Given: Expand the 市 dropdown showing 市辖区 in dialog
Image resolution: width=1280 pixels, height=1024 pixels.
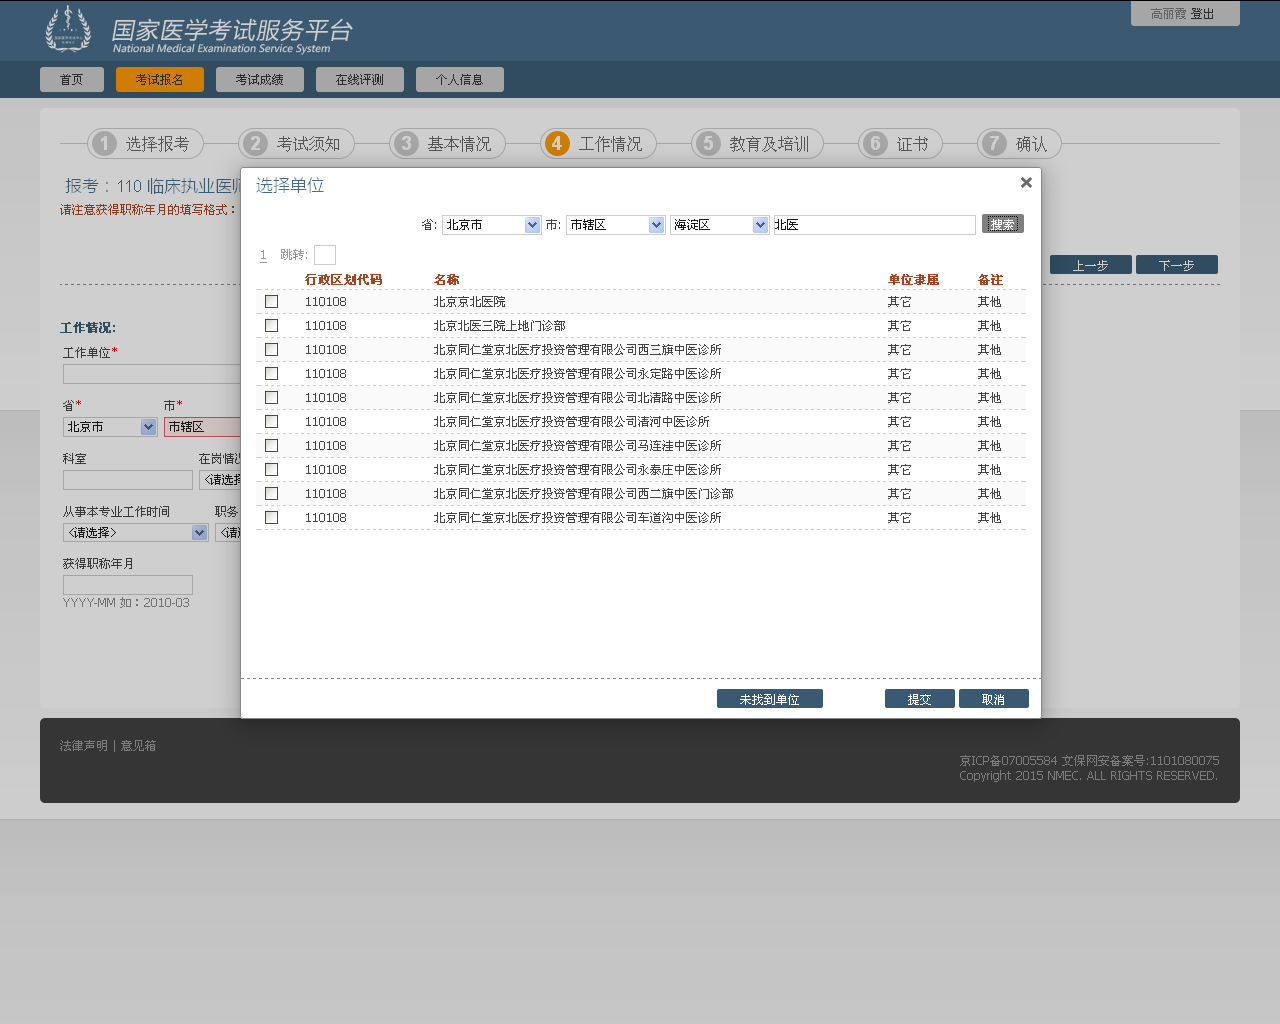Looking at the screenshot, I should [615, 225].
